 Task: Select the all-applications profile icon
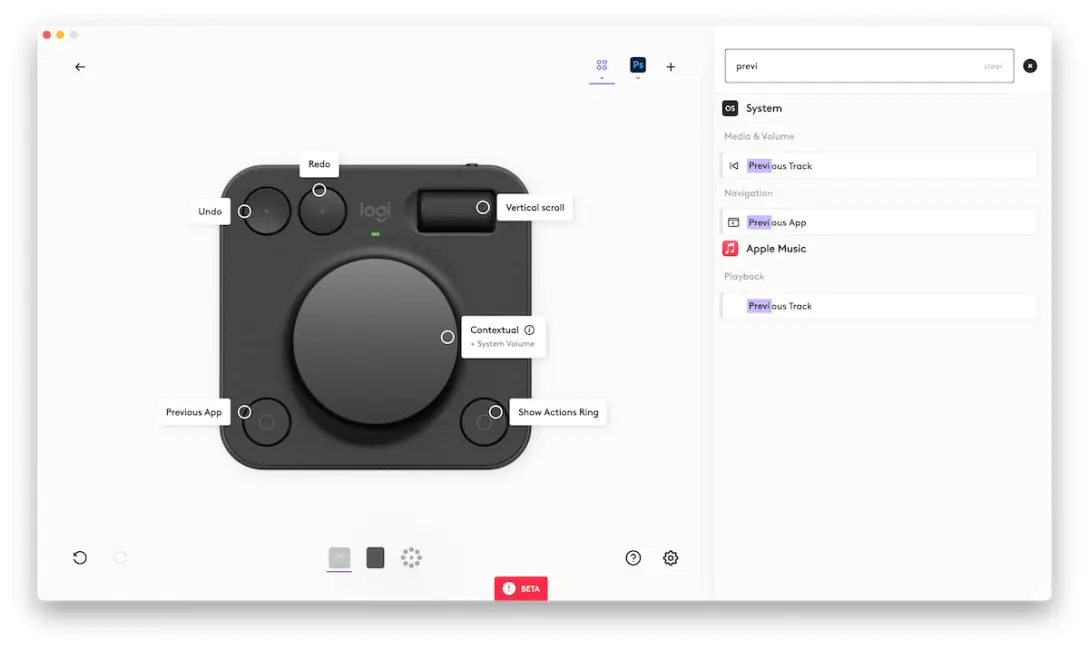pos(601,65)
